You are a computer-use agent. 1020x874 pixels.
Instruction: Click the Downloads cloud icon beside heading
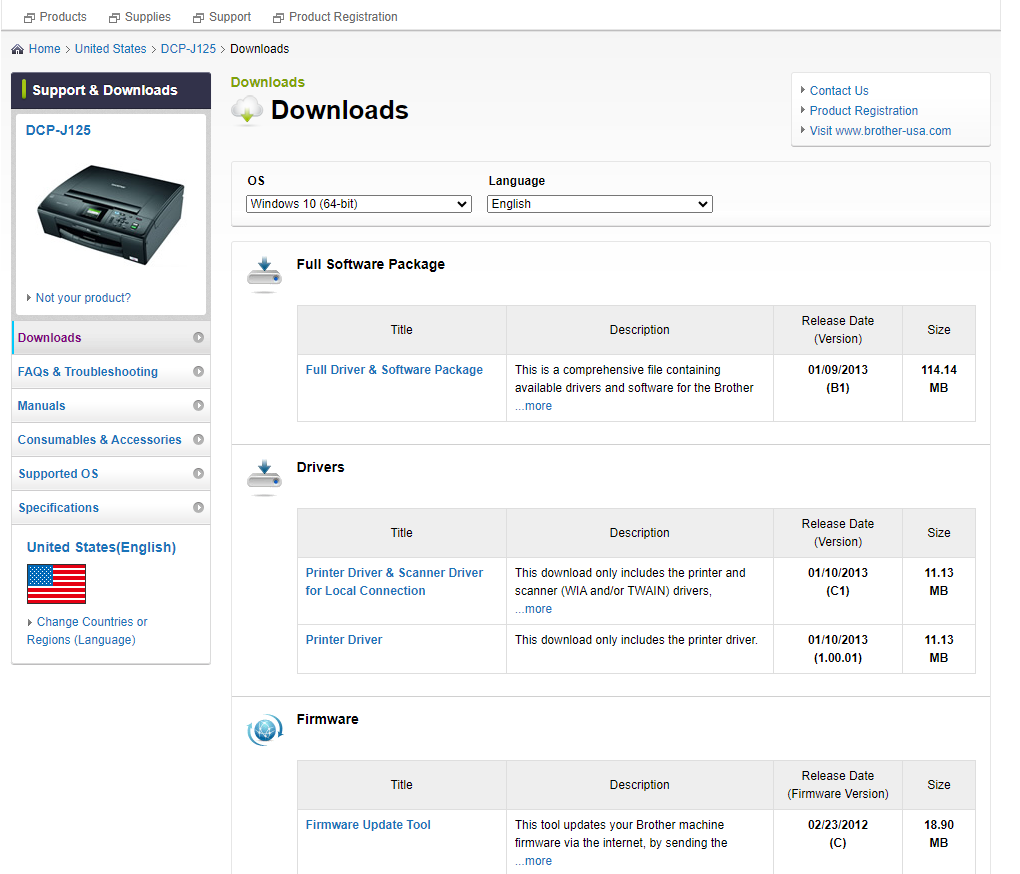click(x=247, y=110)
